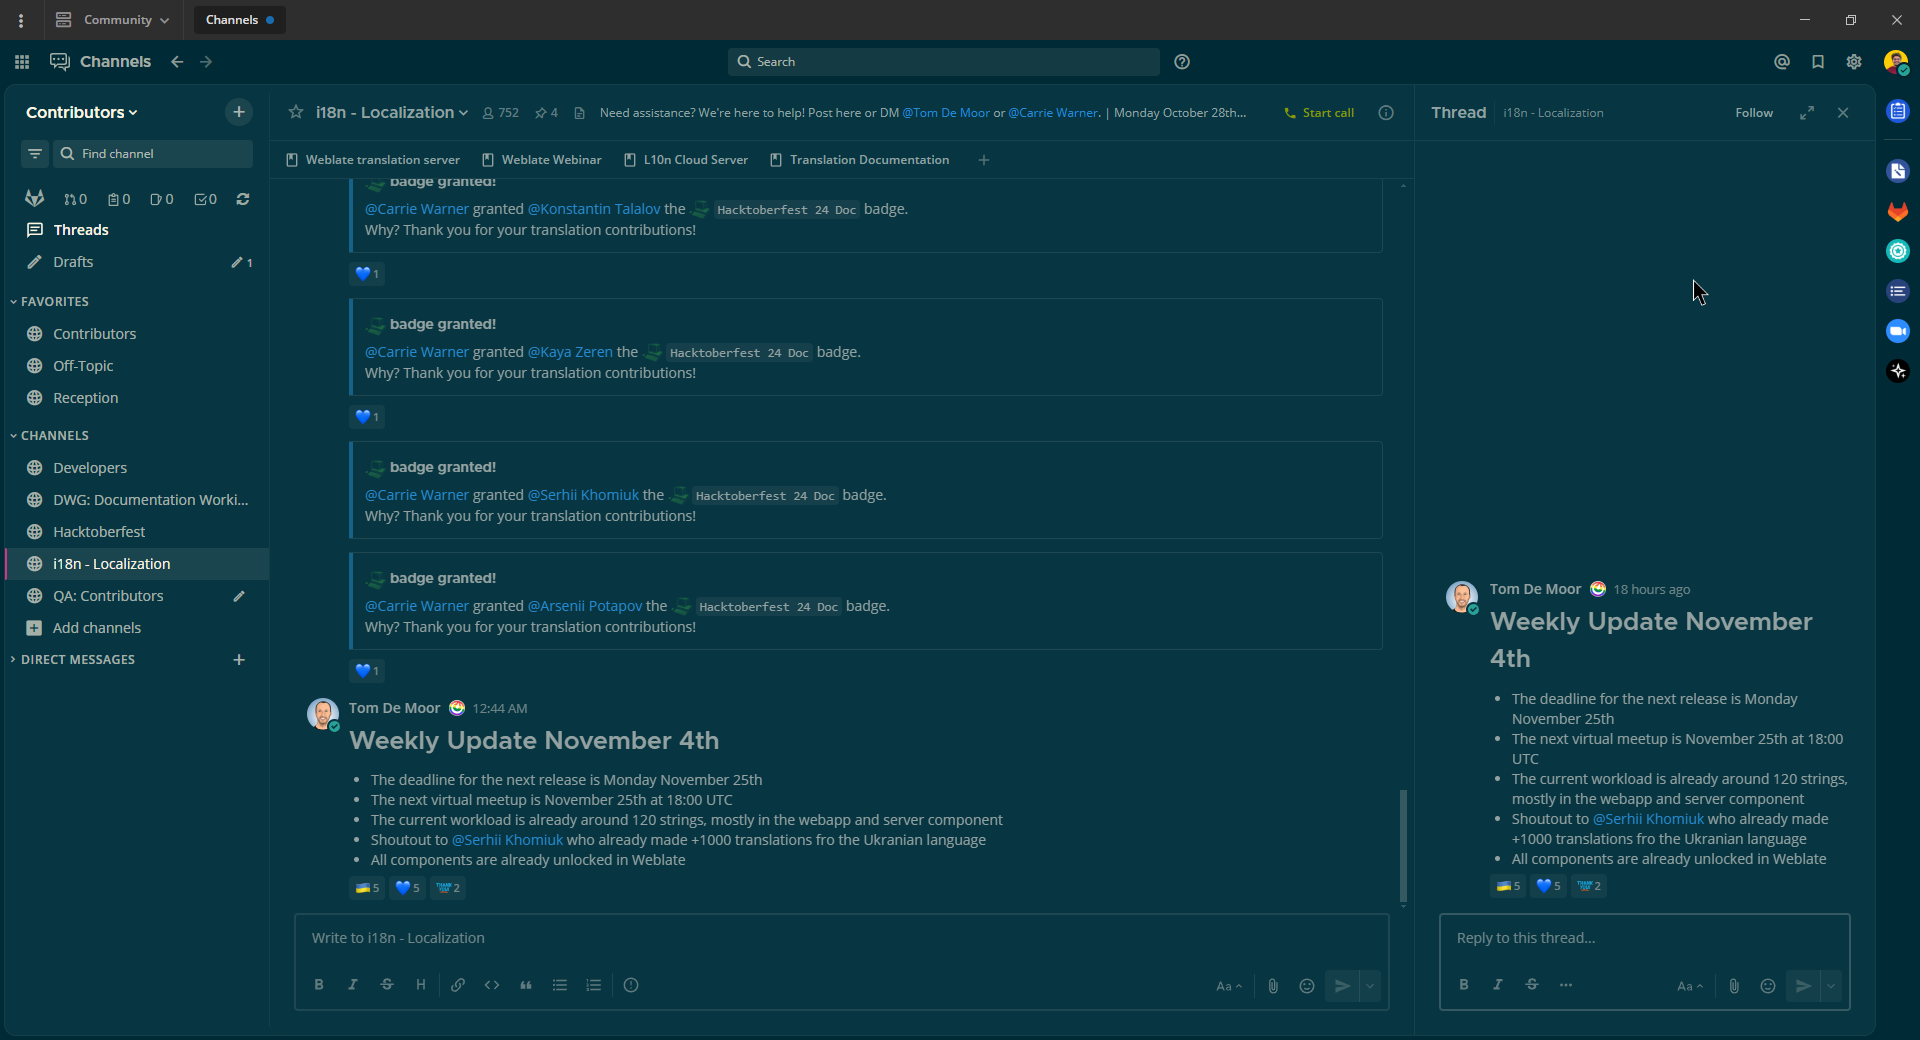This screenshot has height=1040, width=1920.
Task: React with the Ukraine flag emoji reaction
Action: coord(366,887)
